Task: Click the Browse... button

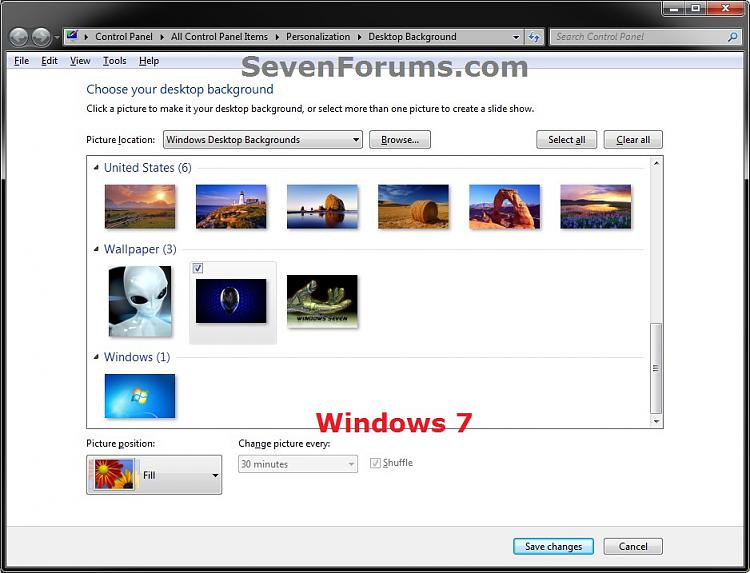Action: click(400, 140)
